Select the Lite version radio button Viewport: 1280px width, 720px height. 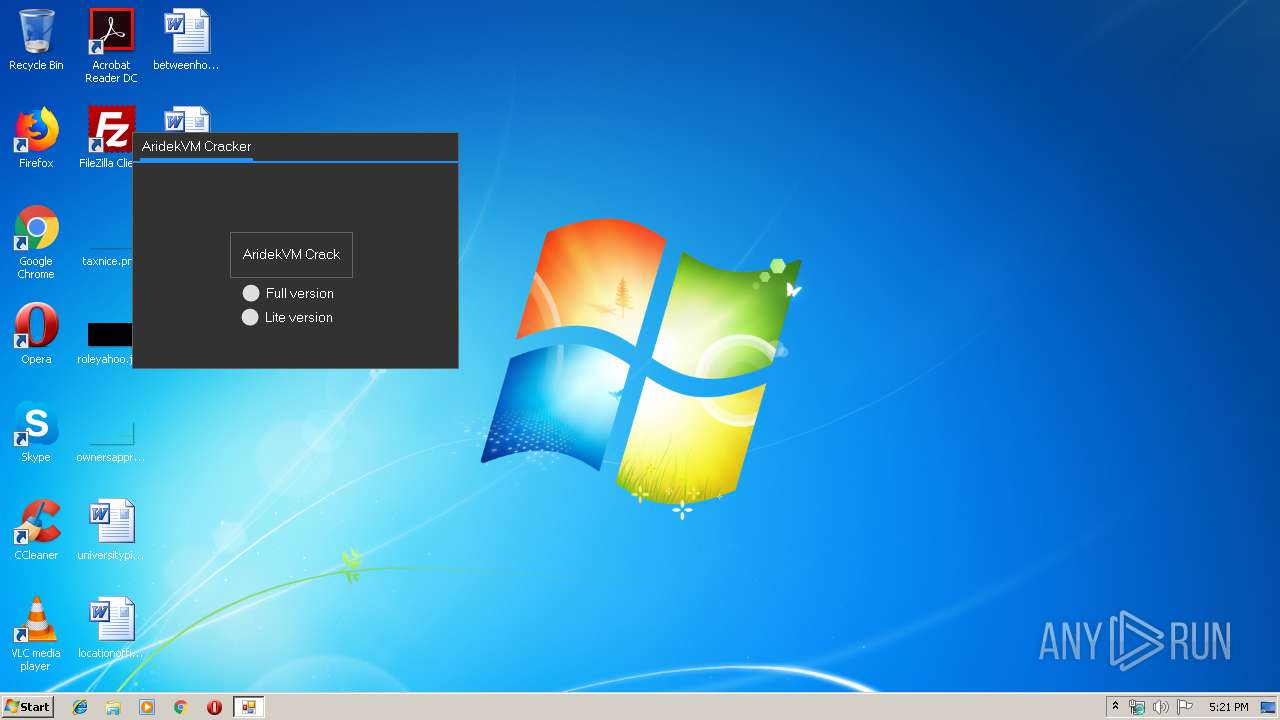pyautogui.click(x=250, y=317)
